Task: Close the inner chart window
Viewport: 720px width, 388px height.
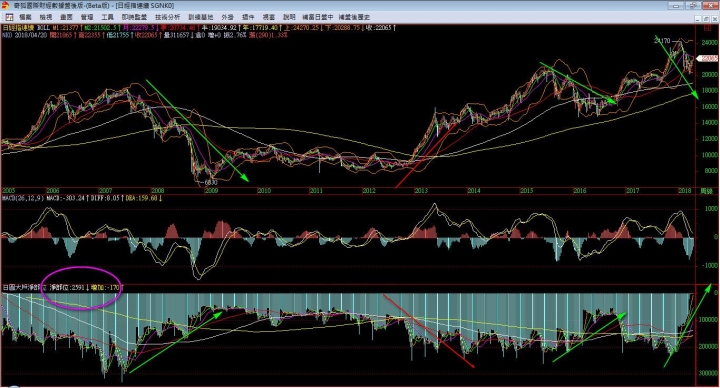Action: (714, 18)
